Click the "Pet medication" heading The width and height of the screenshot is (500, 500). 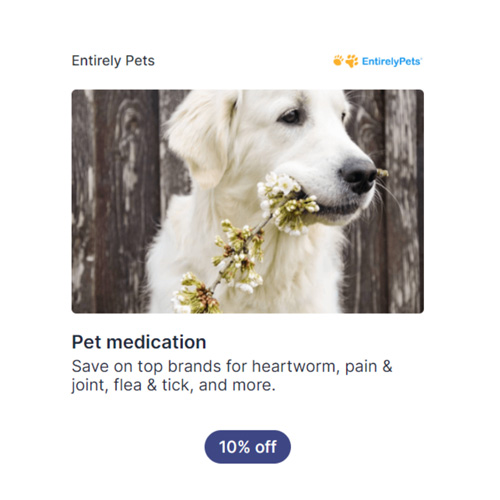[139, 342]
